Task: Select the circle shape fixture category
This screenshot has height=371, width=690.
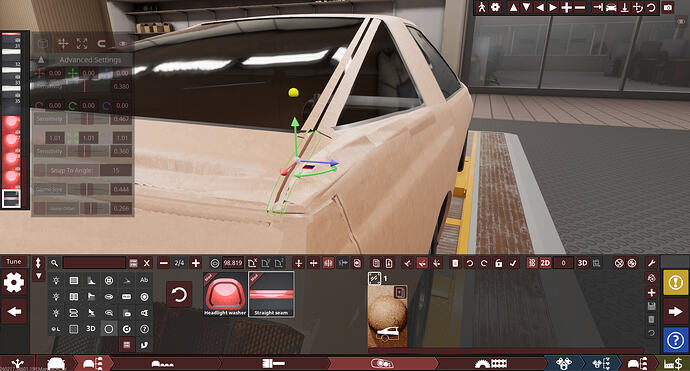Action: [109, 329]
